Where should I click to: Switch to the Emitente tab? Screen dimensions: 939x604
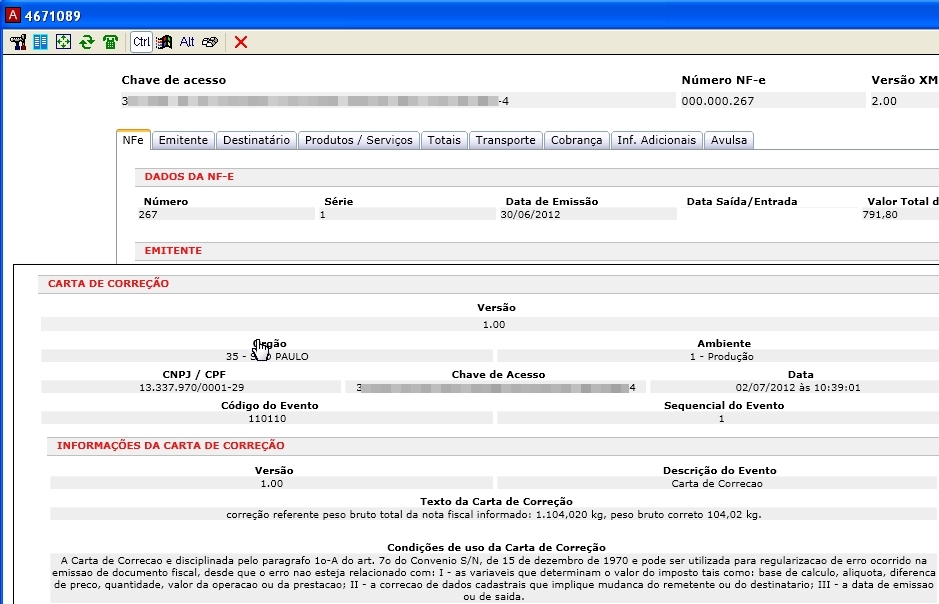coord(183,140)
